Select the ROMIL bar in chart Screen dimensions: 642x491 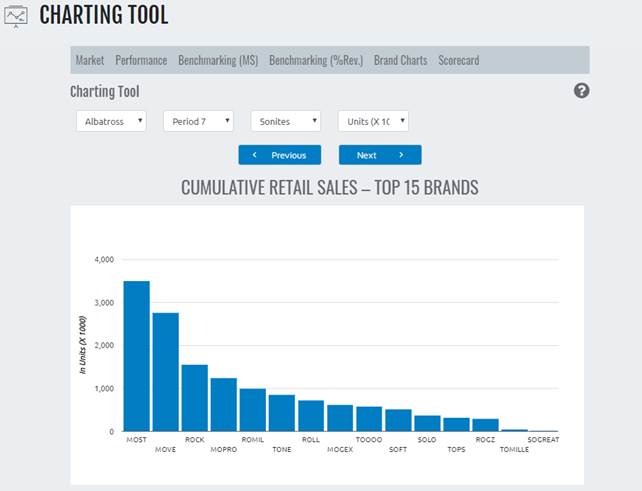253,410
